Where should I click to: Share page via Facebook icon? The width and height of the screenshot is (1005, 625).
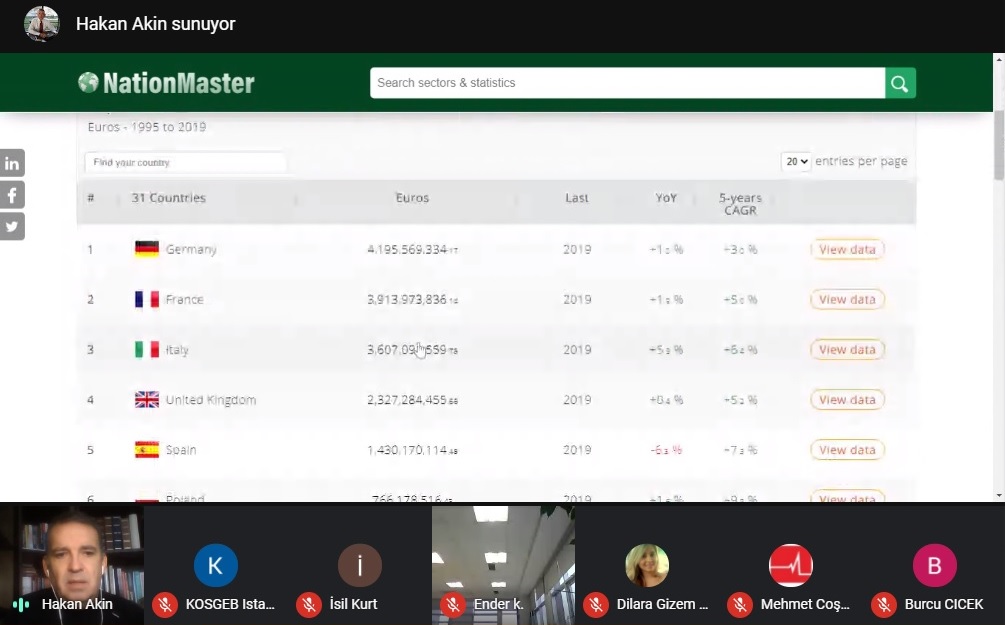point(12,195)
